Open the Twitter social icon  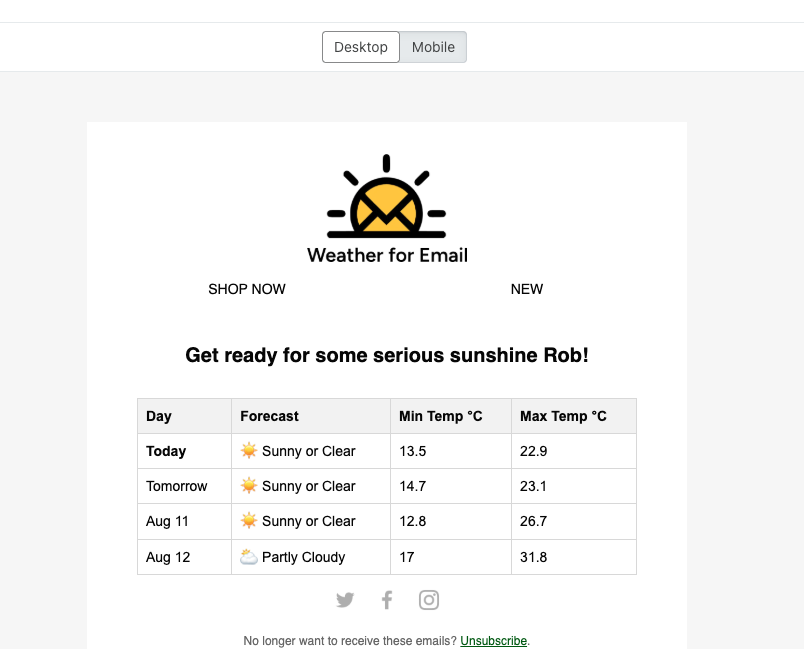(x=345, y=600)
